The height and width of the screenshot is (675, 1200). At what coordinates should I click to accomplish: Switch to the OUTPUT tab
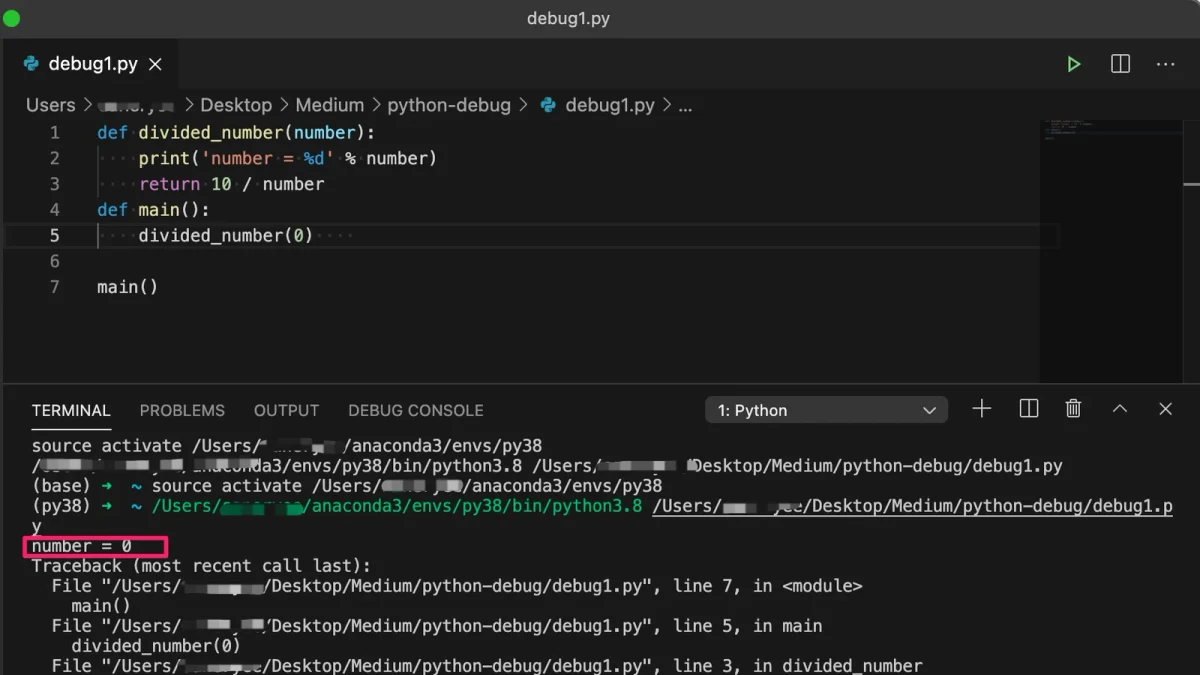coord(286,410)
